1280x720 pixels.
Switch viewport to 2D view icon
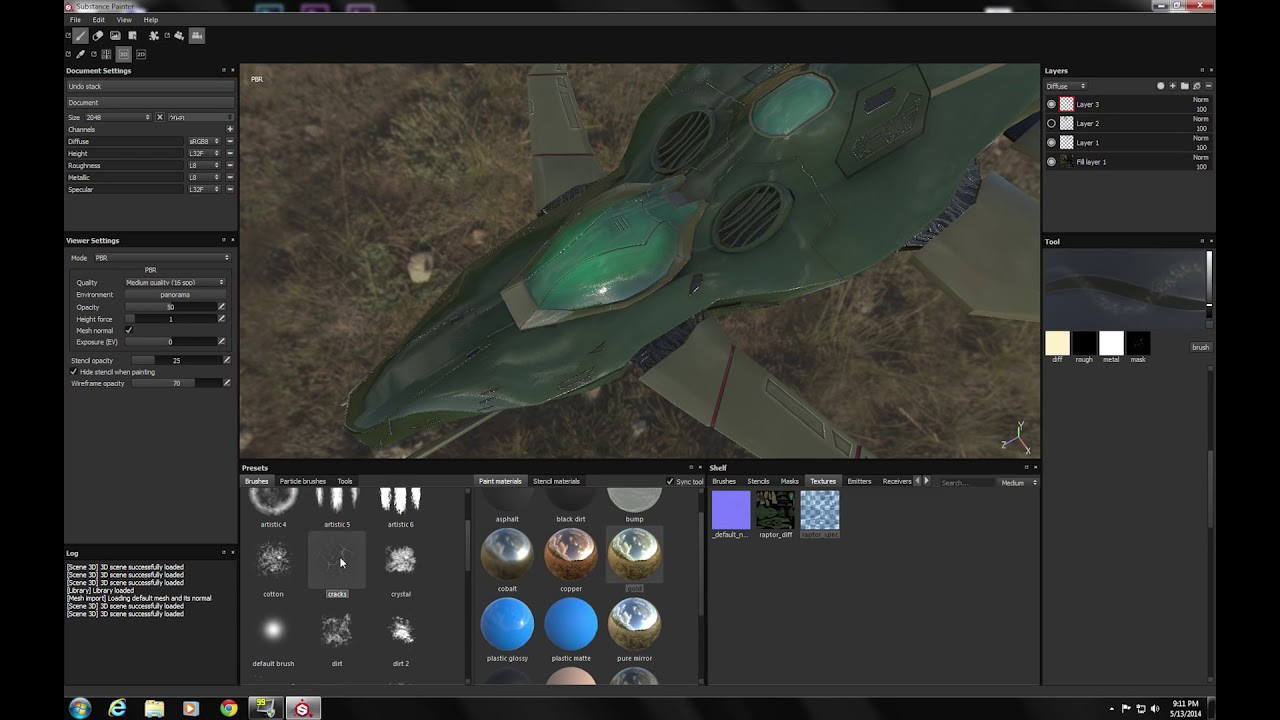point(141,54)
